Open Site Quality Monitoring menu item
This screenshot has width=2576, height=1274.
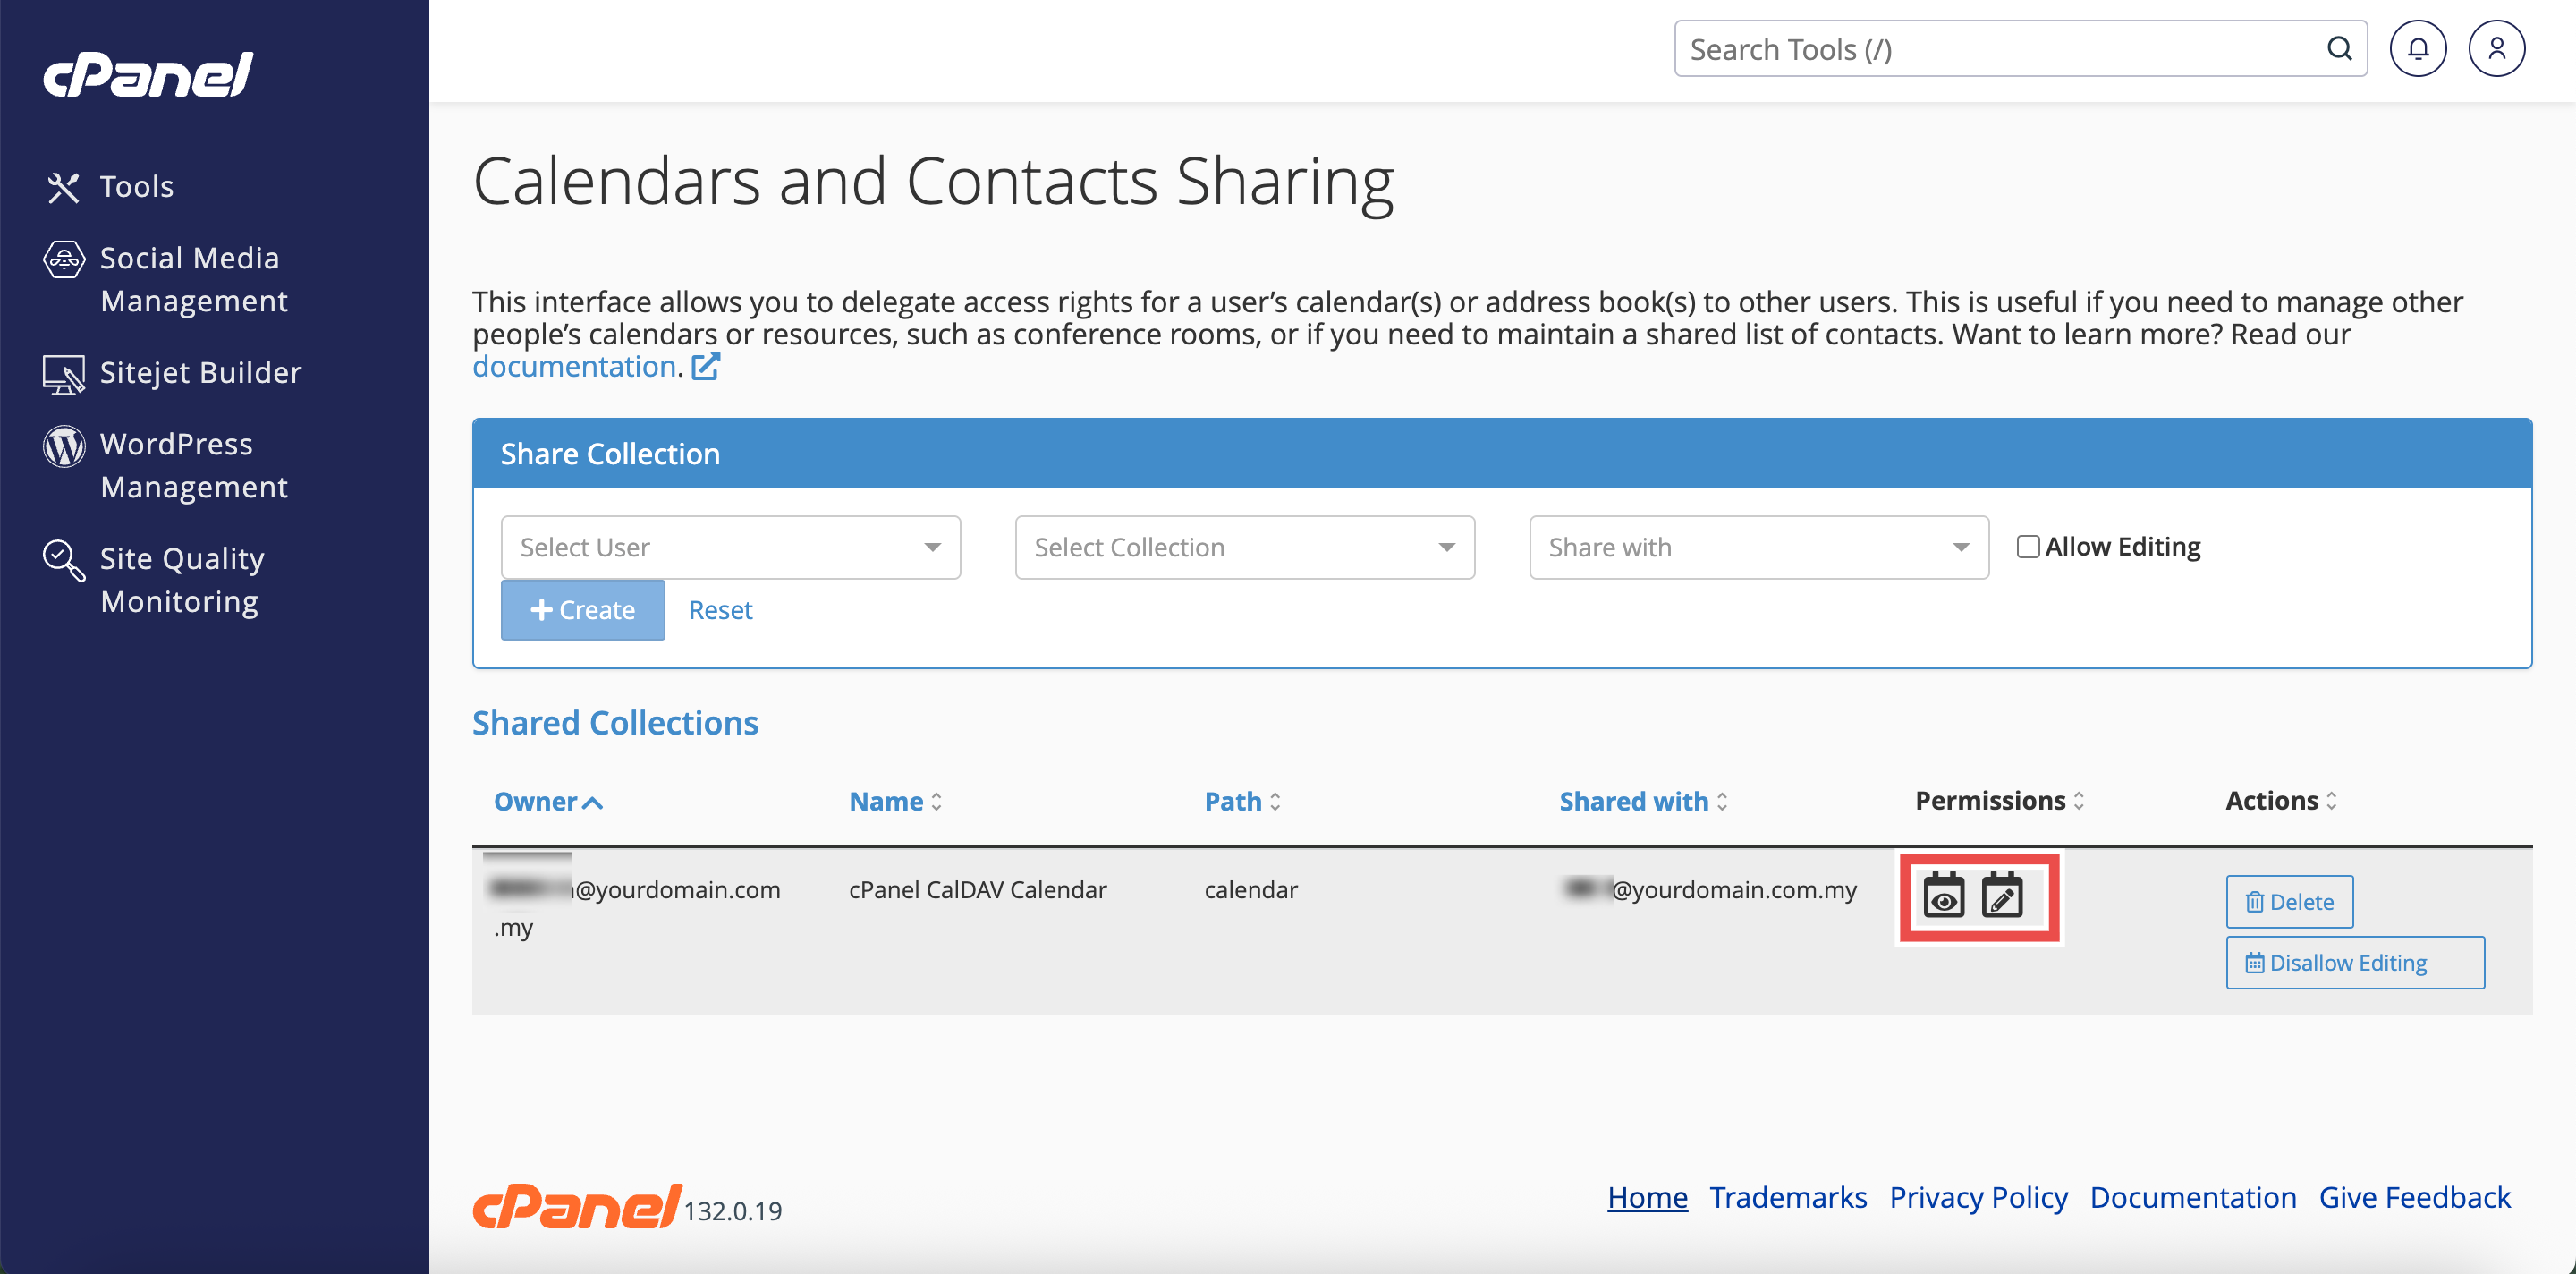coord(181,580)
